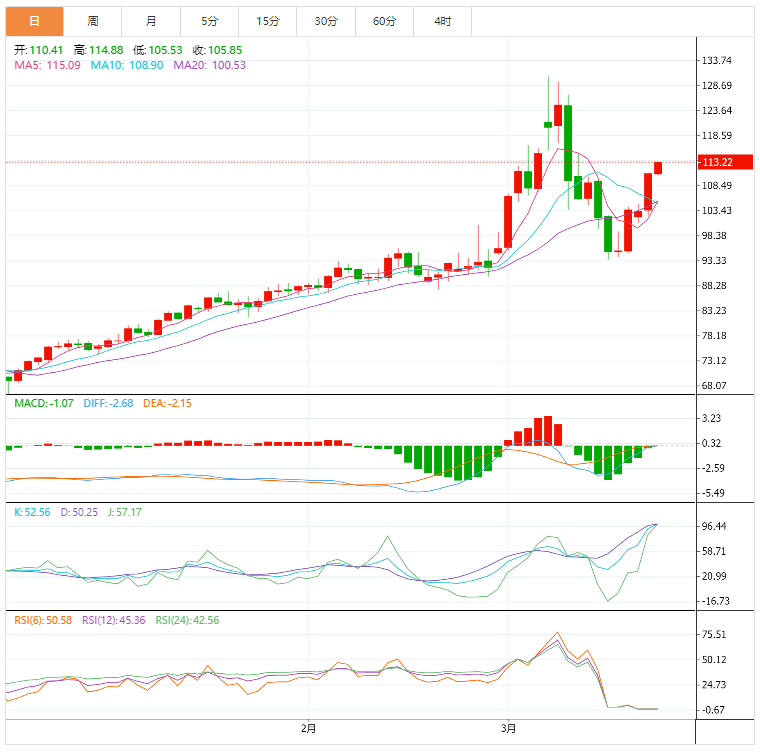760x755 pixels.
Task: Select the daily 日 chart tab
Action: click(x=34, y=21)
